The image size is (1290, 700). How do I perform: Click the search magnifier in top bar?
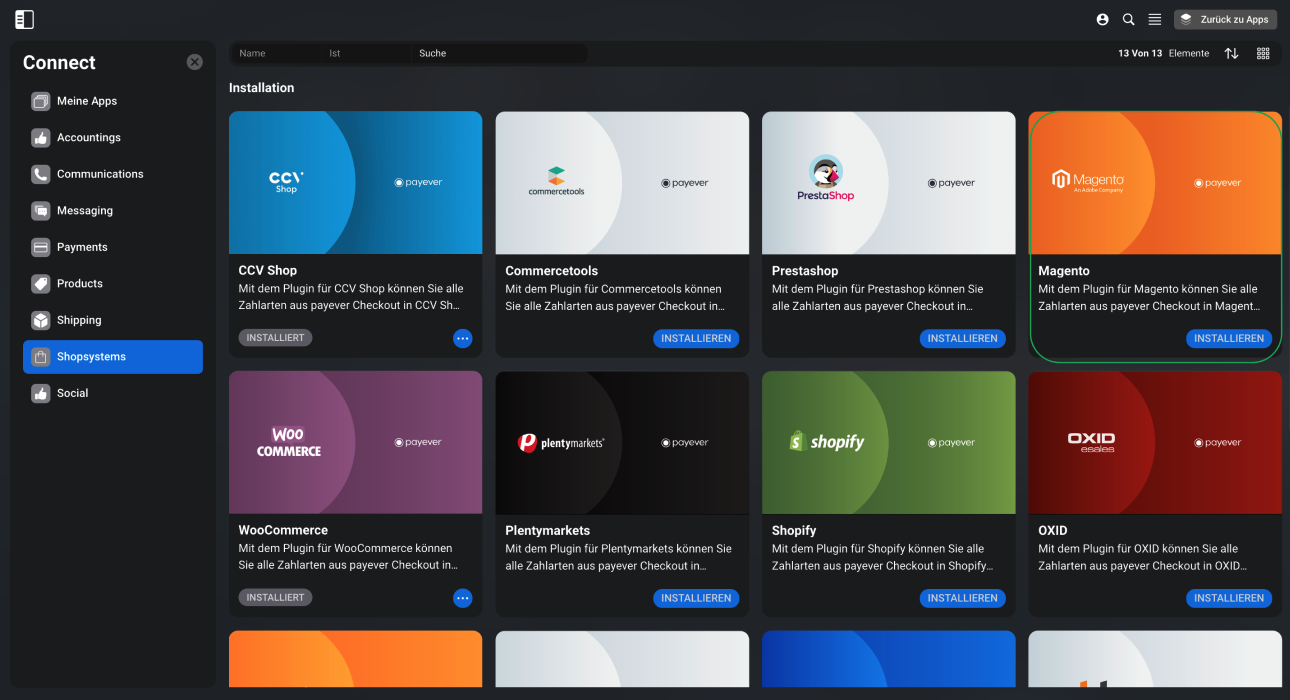point(1128,19)
